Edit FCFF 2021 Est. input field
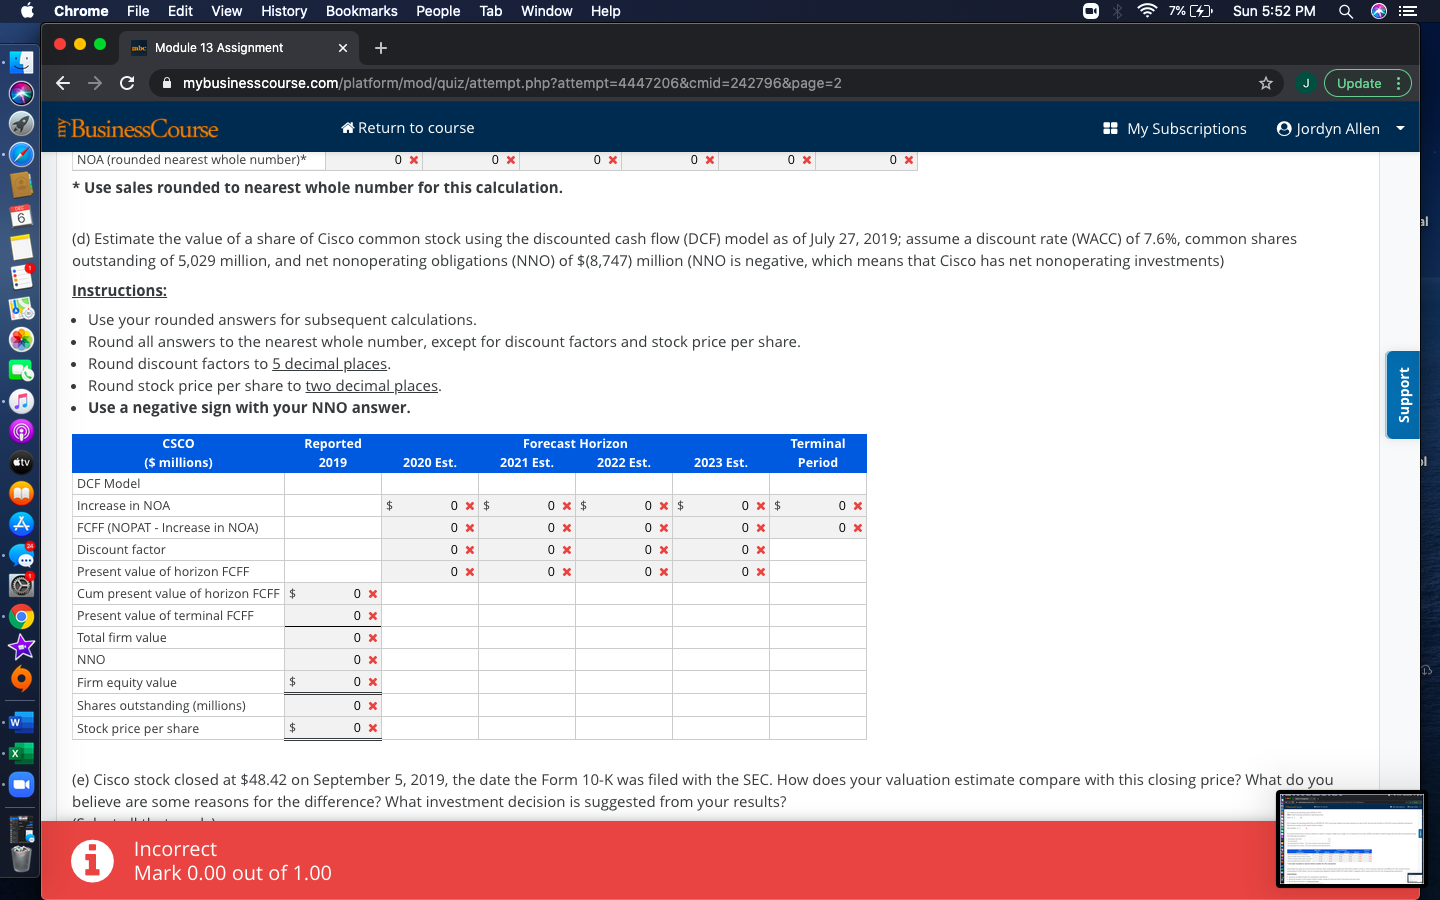Viewport: 1440px width, 900px height. pyautogui.click(x=526, y=528)
